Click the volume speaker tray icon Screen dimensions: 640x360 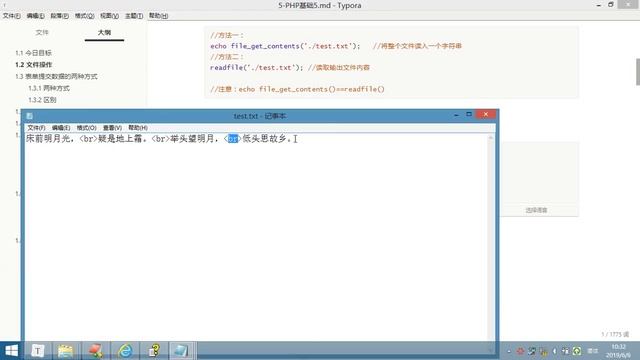tap(554, 351)
